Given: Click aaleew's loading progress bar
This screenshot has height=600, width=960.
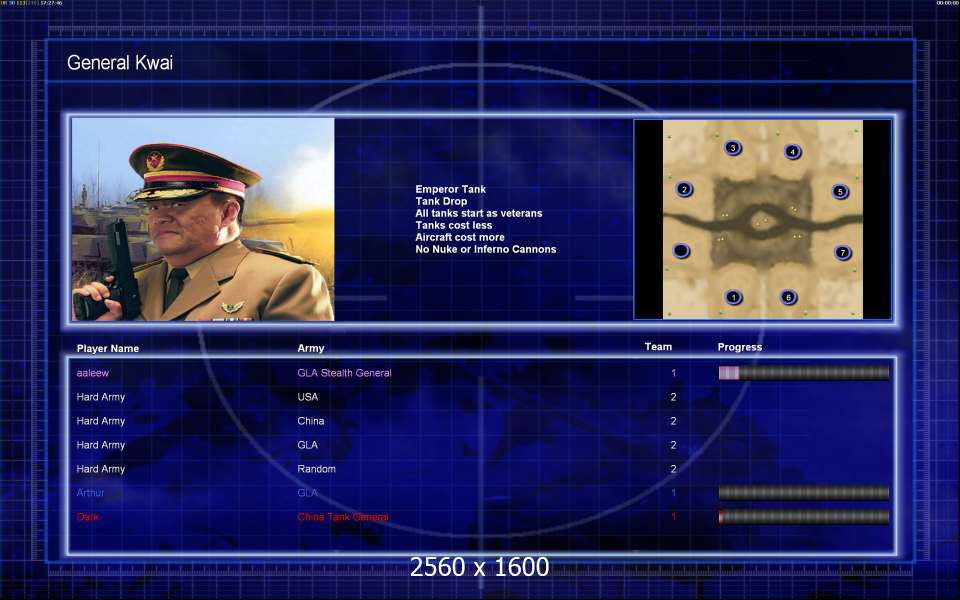Looking at the screenshot, I should pos(803,373).
